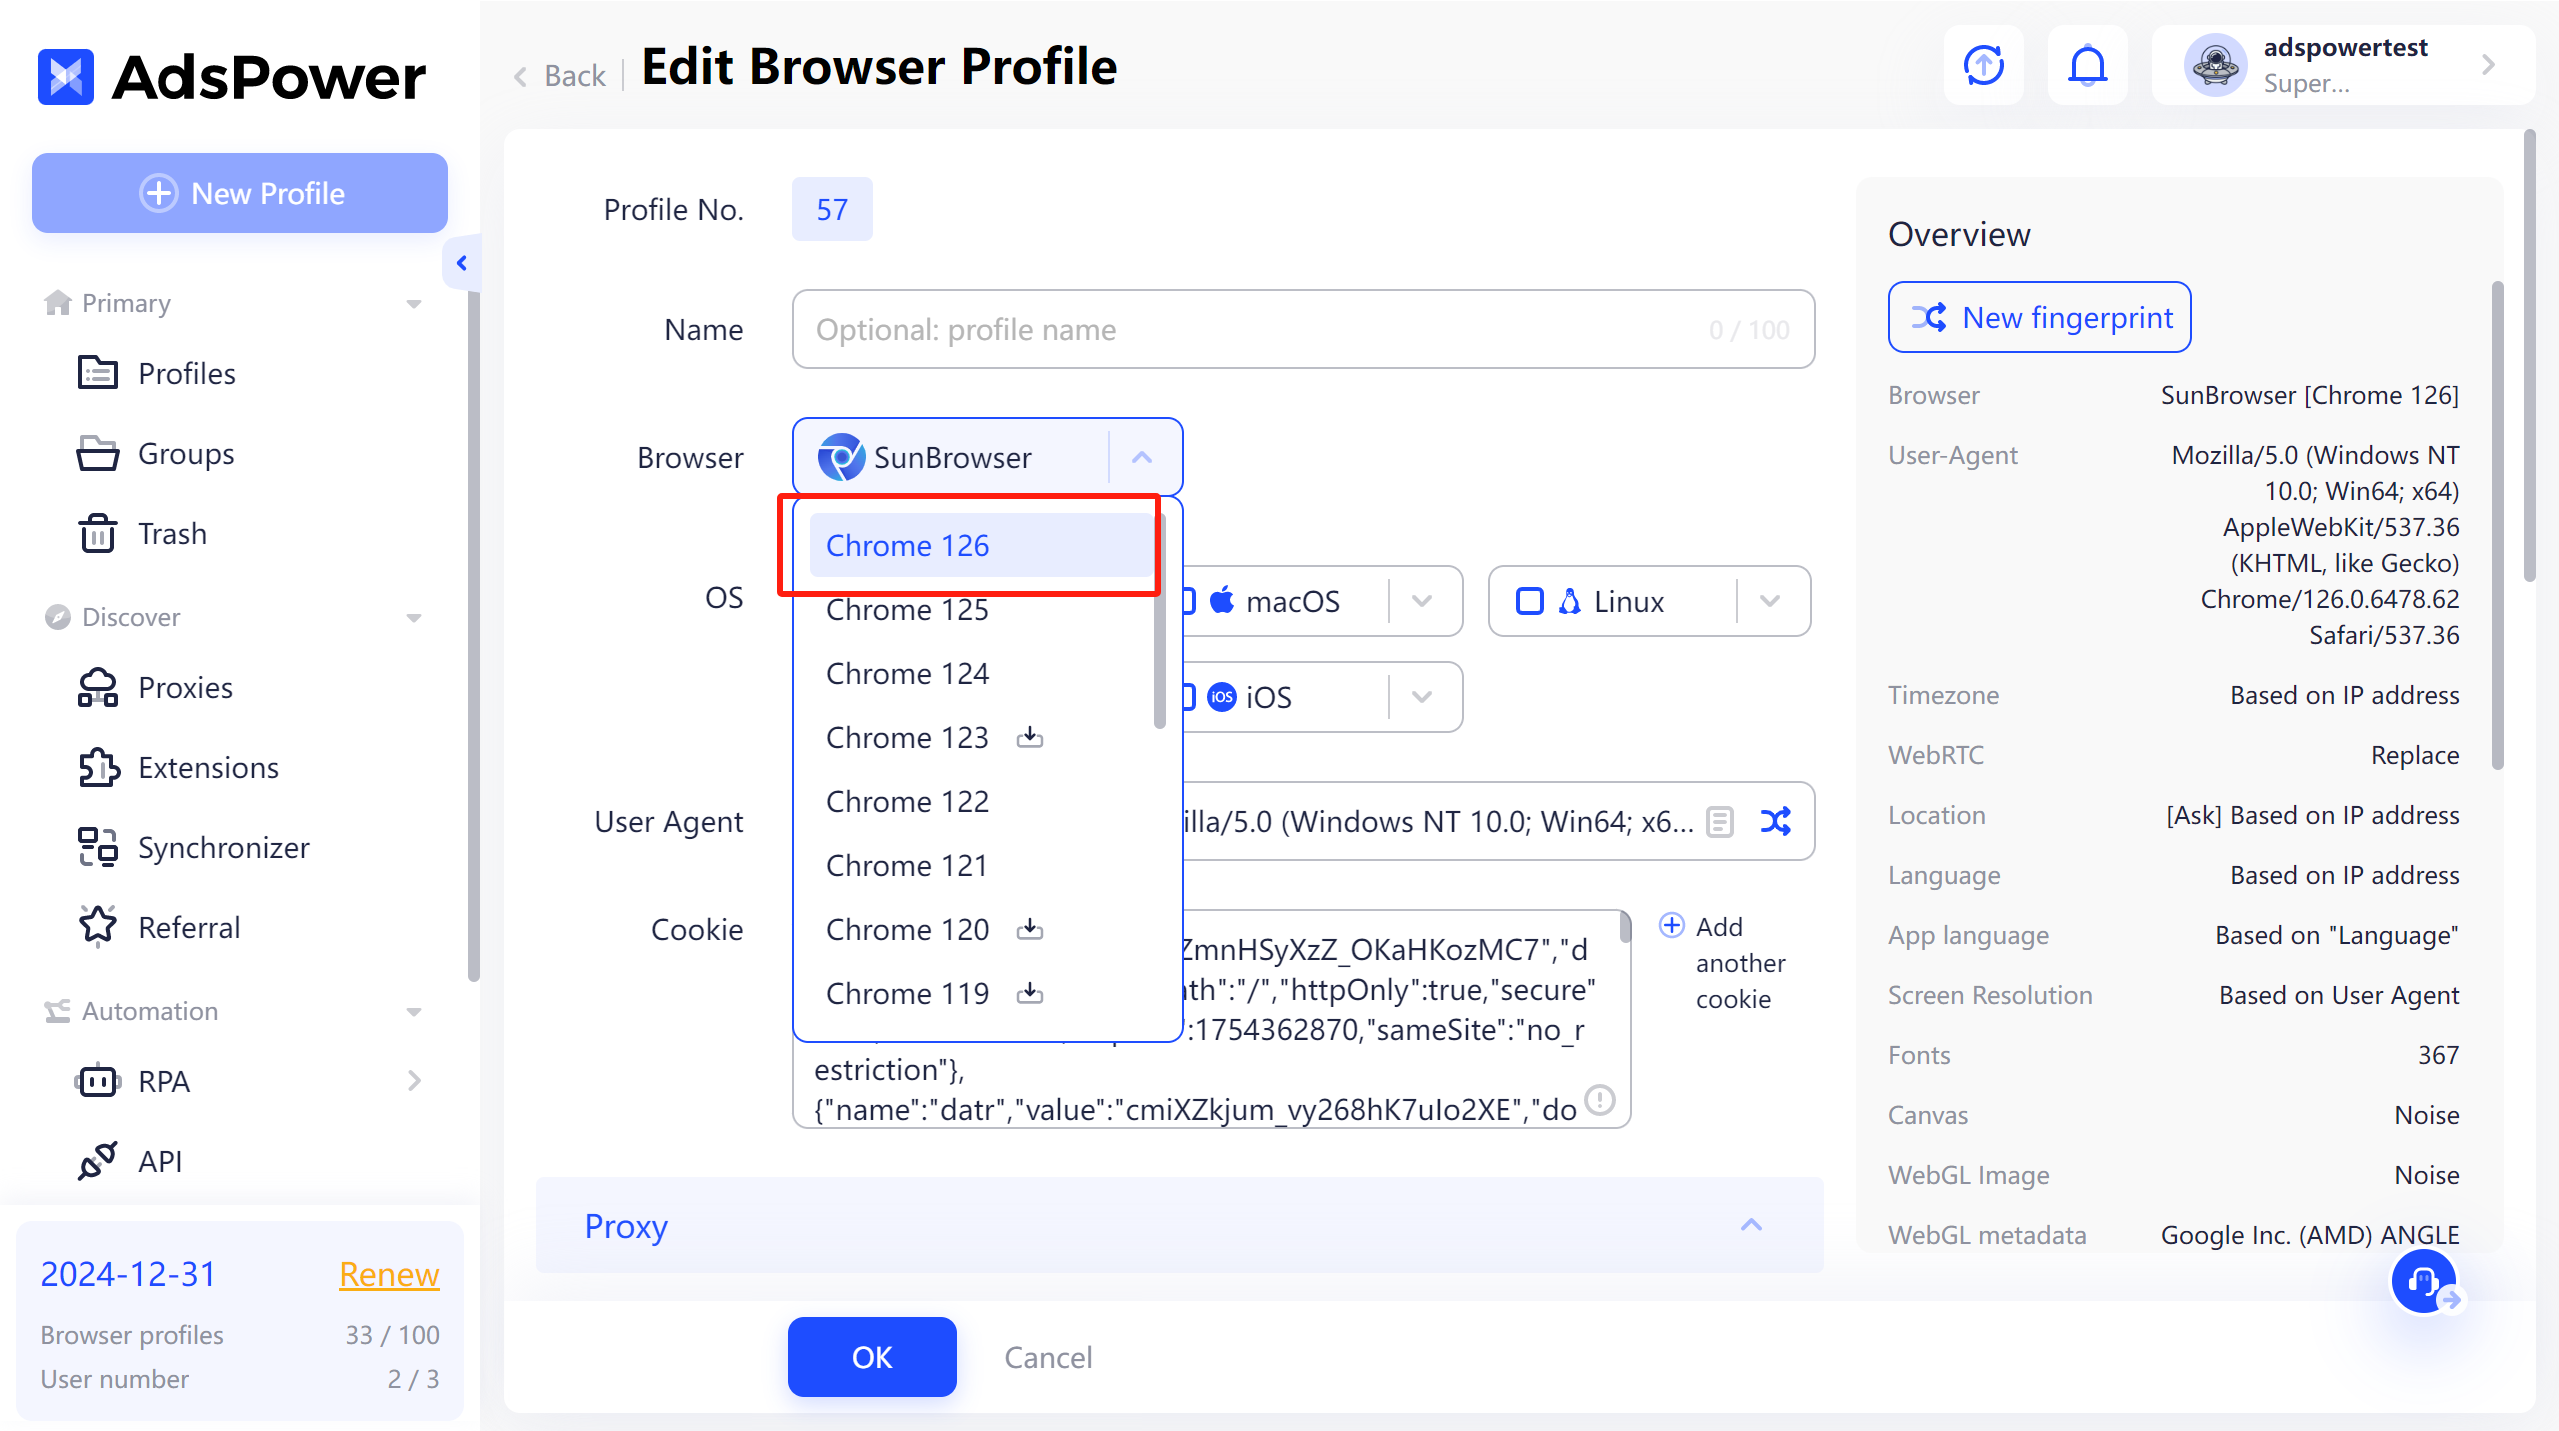Viewport: 2559px width, 1431px height.
Task: Open the macOS version dropdown
Action: point(1422,601)
